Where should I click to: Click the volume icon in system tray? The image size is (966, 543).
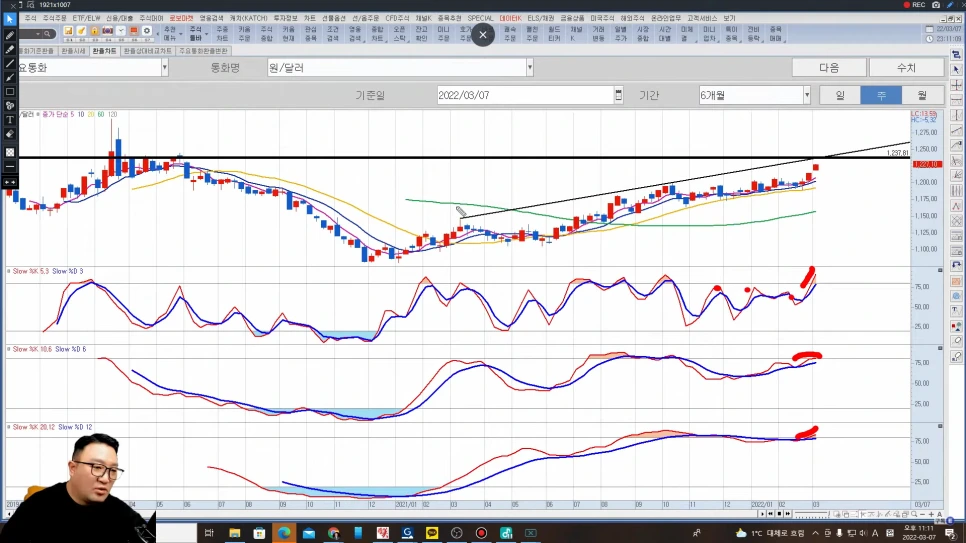coord(863,533)
